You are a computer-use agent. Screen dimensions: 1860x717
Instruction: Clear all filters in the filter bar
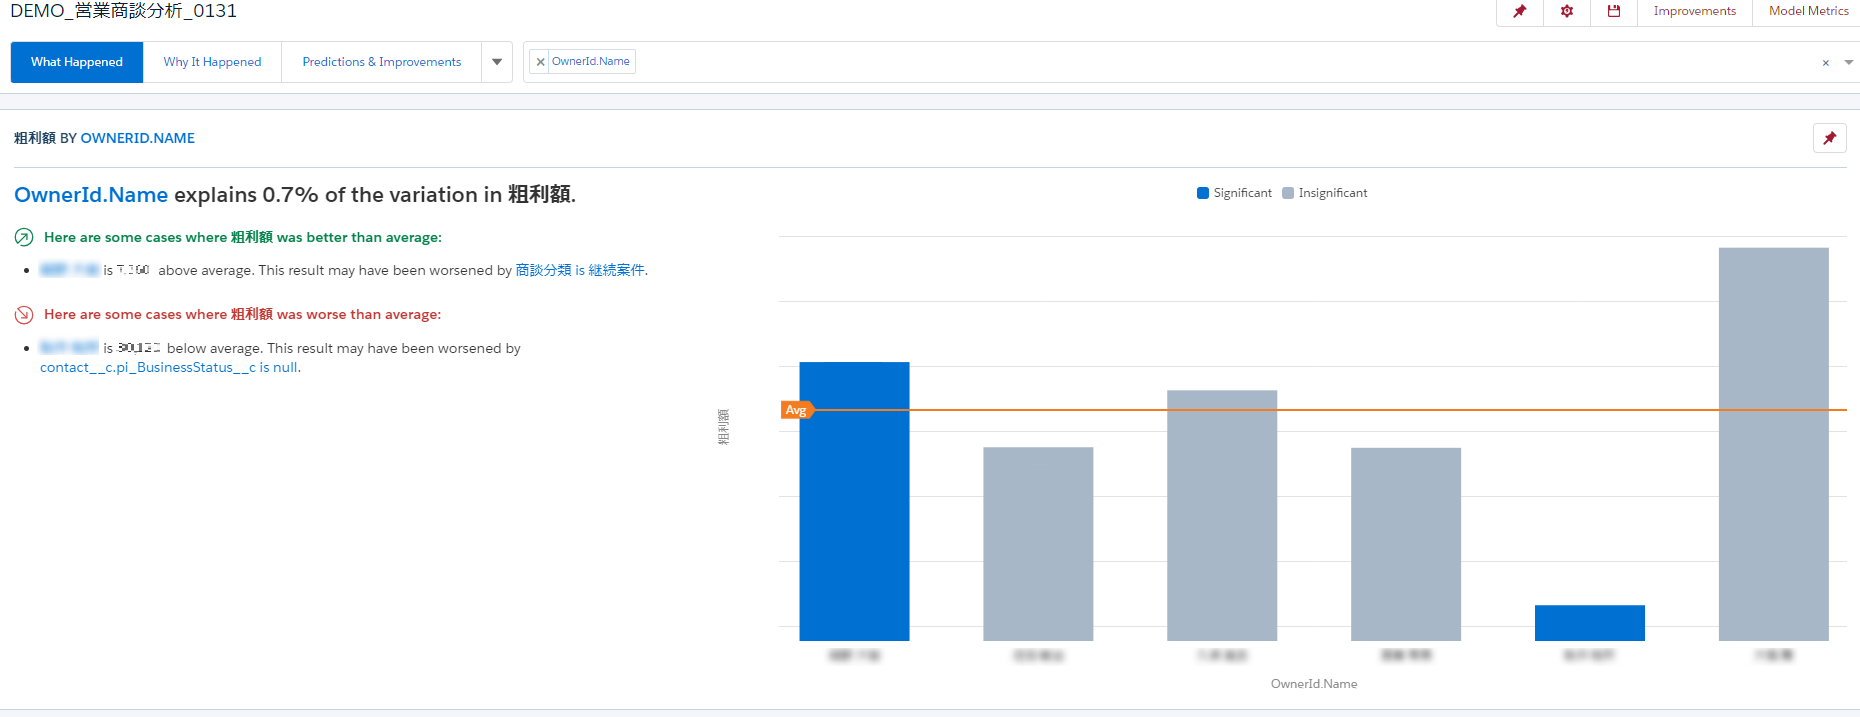[x=1825, y=63]
